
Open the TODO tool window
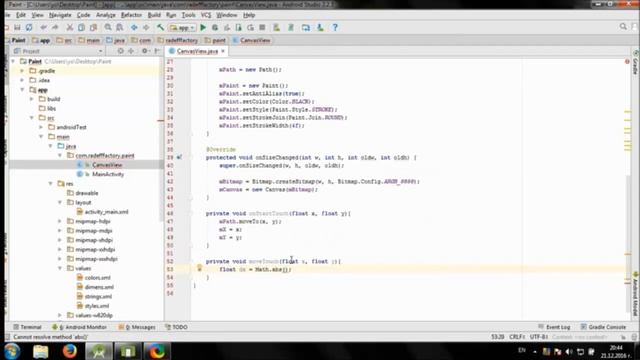176,327
